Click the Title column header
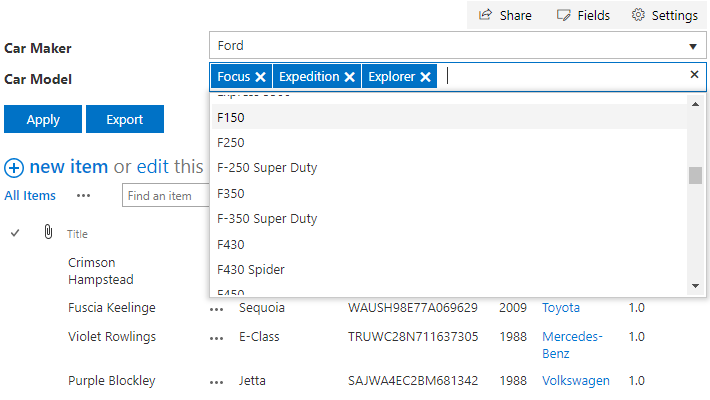The width and height of the screenshot is (710, 400). [77, 234]
